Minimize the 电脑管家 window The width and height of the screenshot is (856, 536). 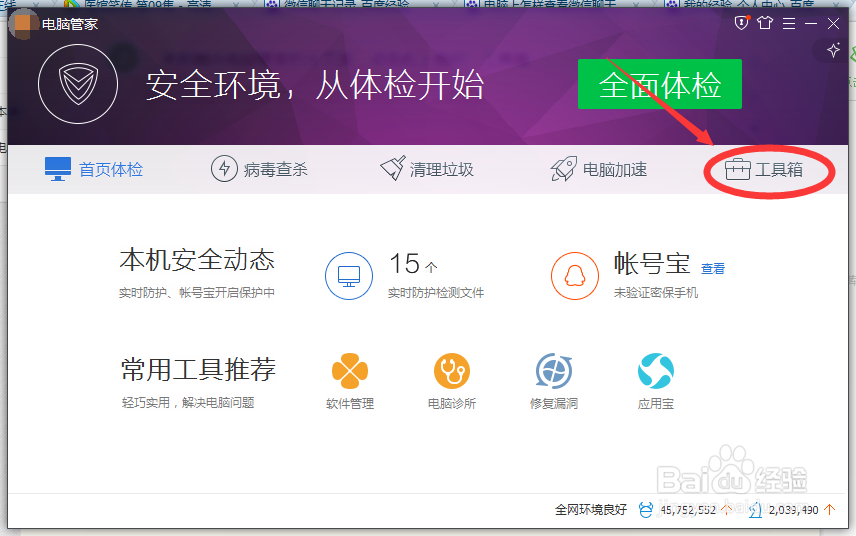811,23
